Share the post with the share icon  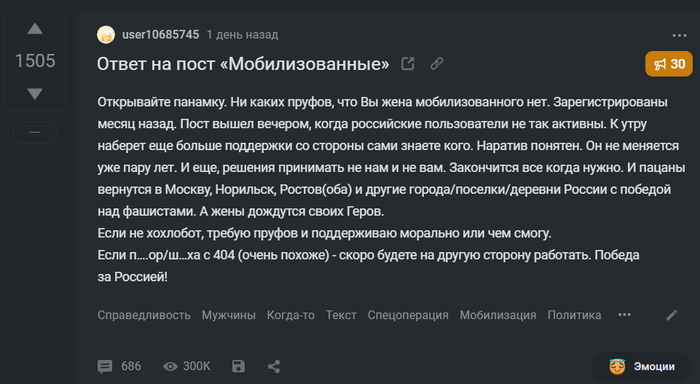(274, 367)
